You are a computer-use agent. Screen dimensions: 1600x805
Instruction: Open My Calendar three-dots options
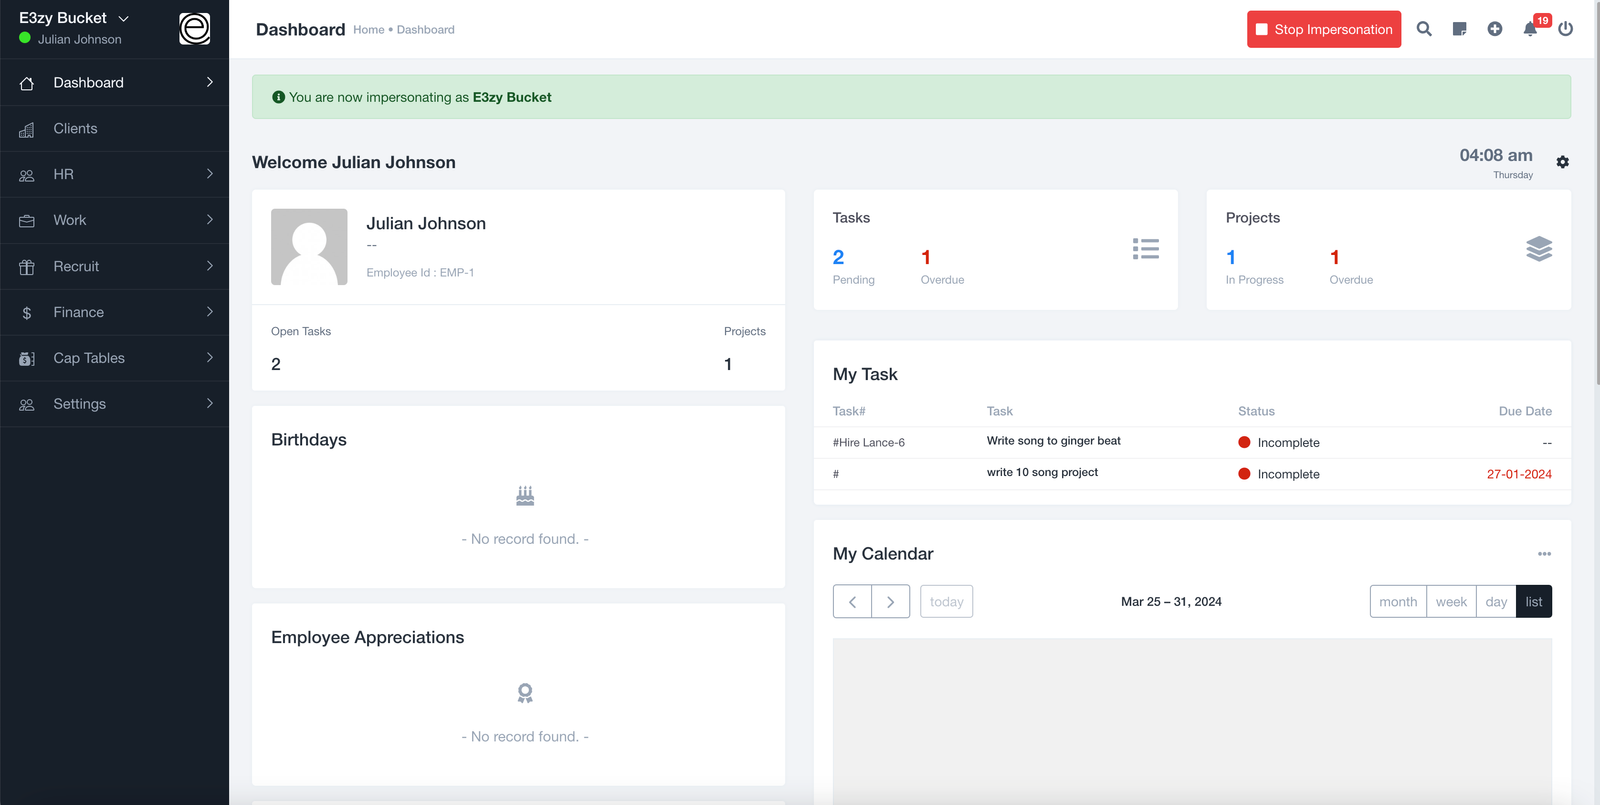(1544, 554)
